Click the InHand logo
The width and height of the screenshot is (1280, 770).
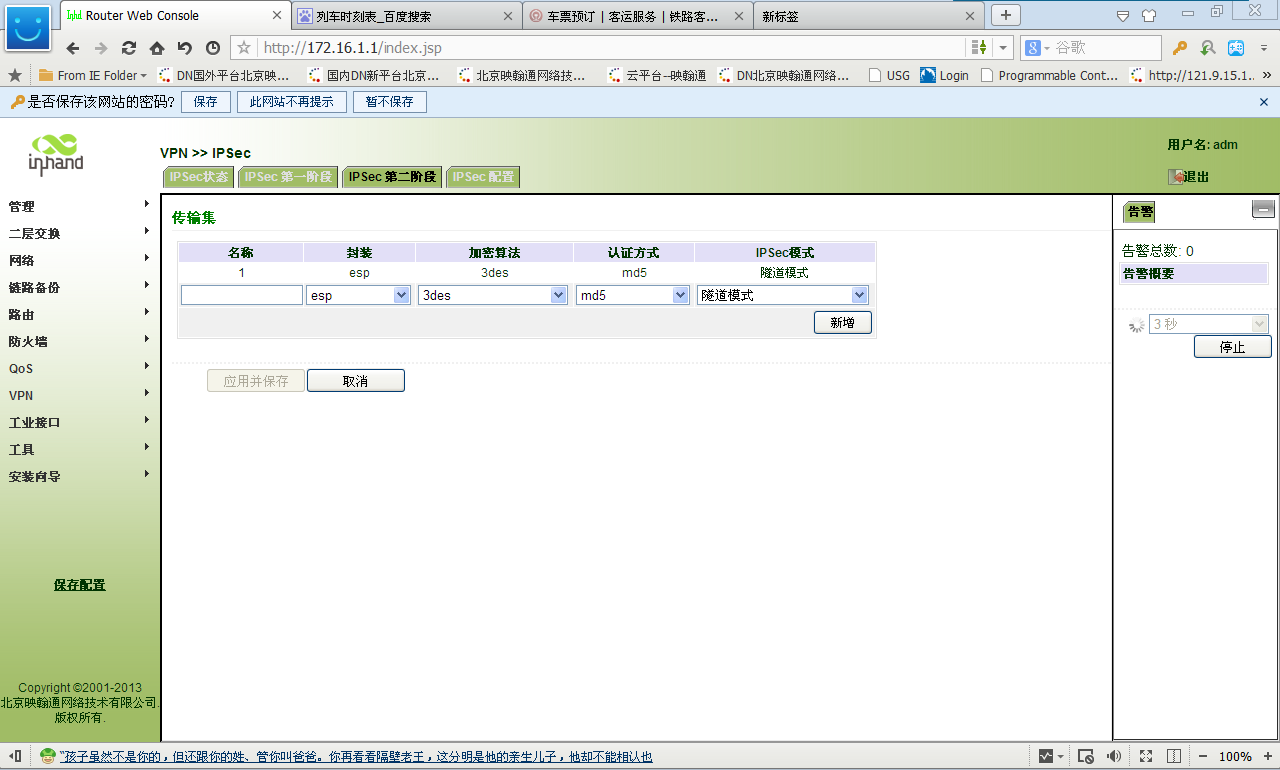point(56,153)
